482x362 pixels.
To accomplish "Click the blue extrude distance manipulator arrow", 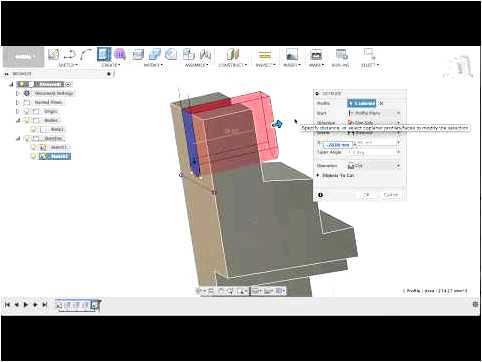I will click(277, 124).
